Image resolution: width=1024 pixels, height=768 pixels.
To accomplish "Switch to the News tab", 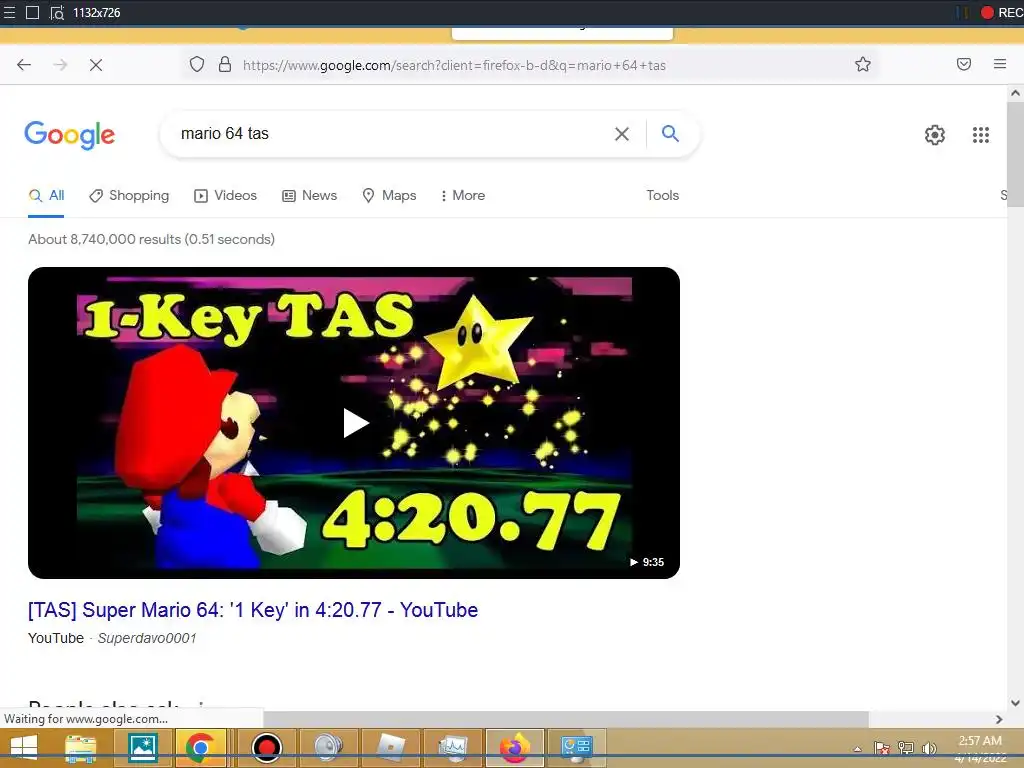I will [310, 195].
